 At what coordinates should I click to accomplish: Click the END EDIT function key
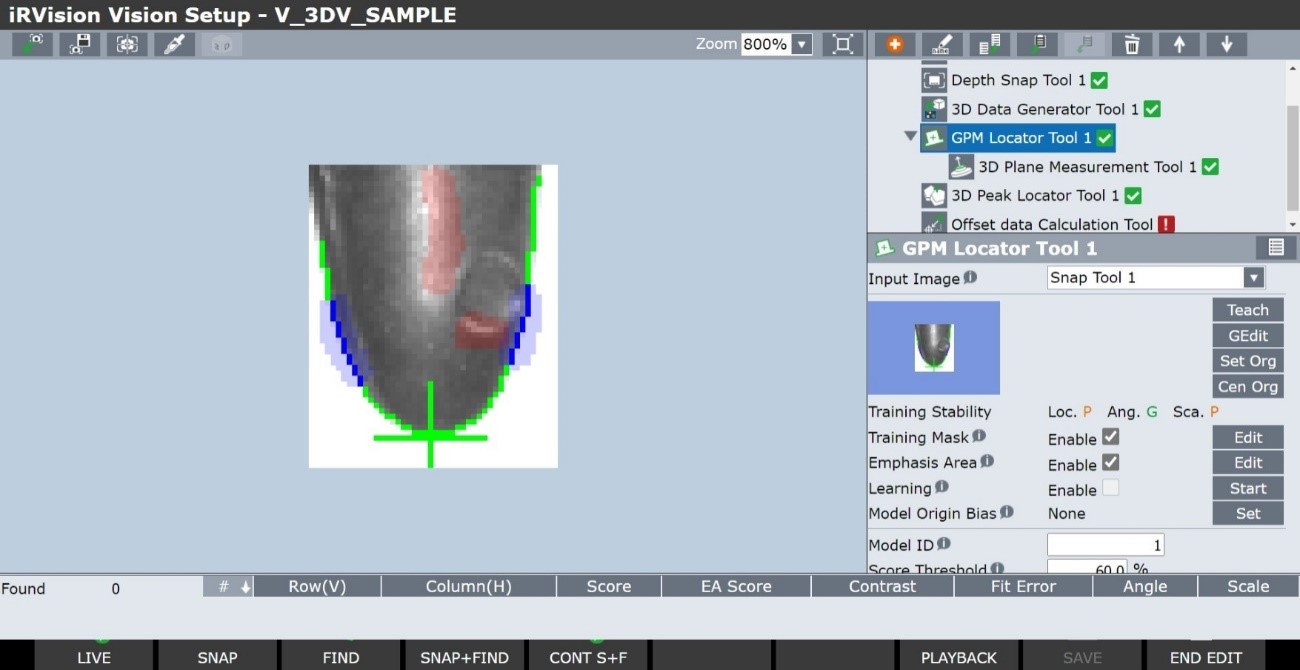(1206, 657)
